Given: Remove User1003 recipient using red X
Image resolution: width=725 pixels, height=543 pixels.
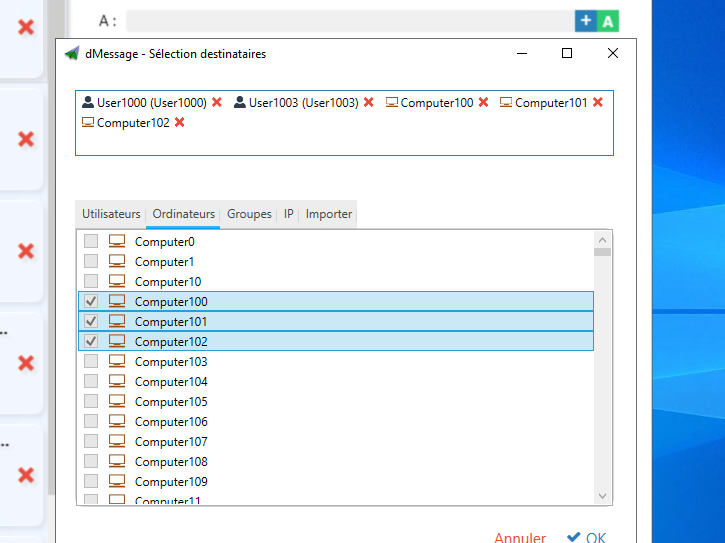Looking at the screenshot, I should coord(368,103).
